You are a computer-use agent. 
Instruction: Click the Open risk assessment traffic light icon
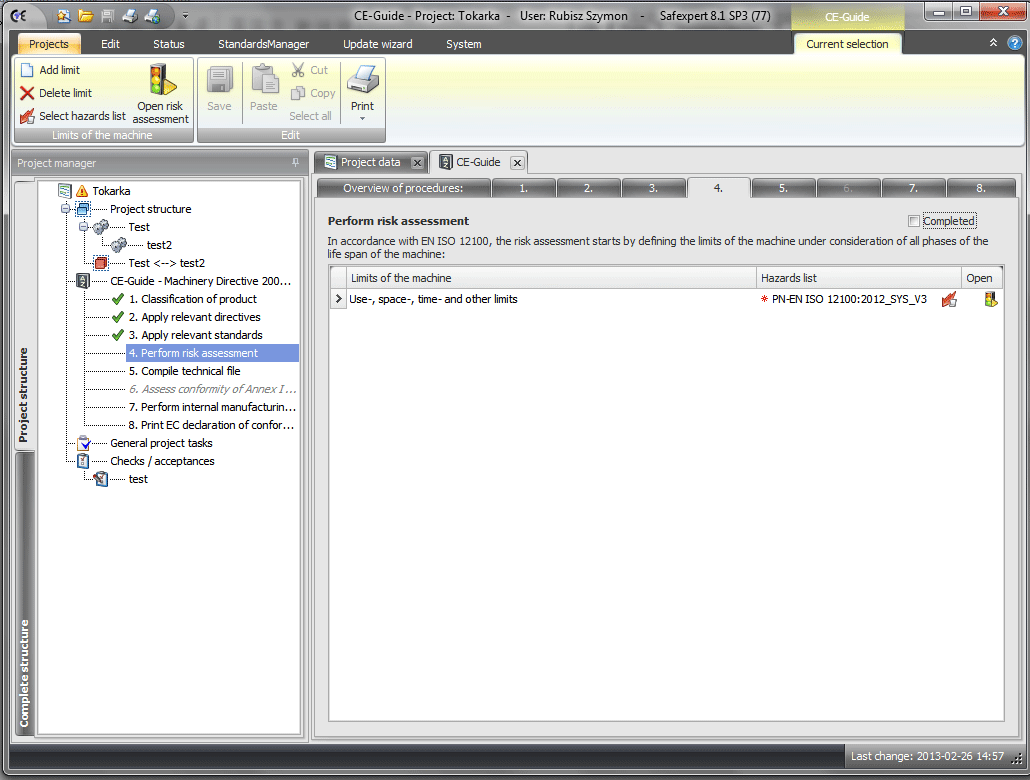(x=161, y=80)
